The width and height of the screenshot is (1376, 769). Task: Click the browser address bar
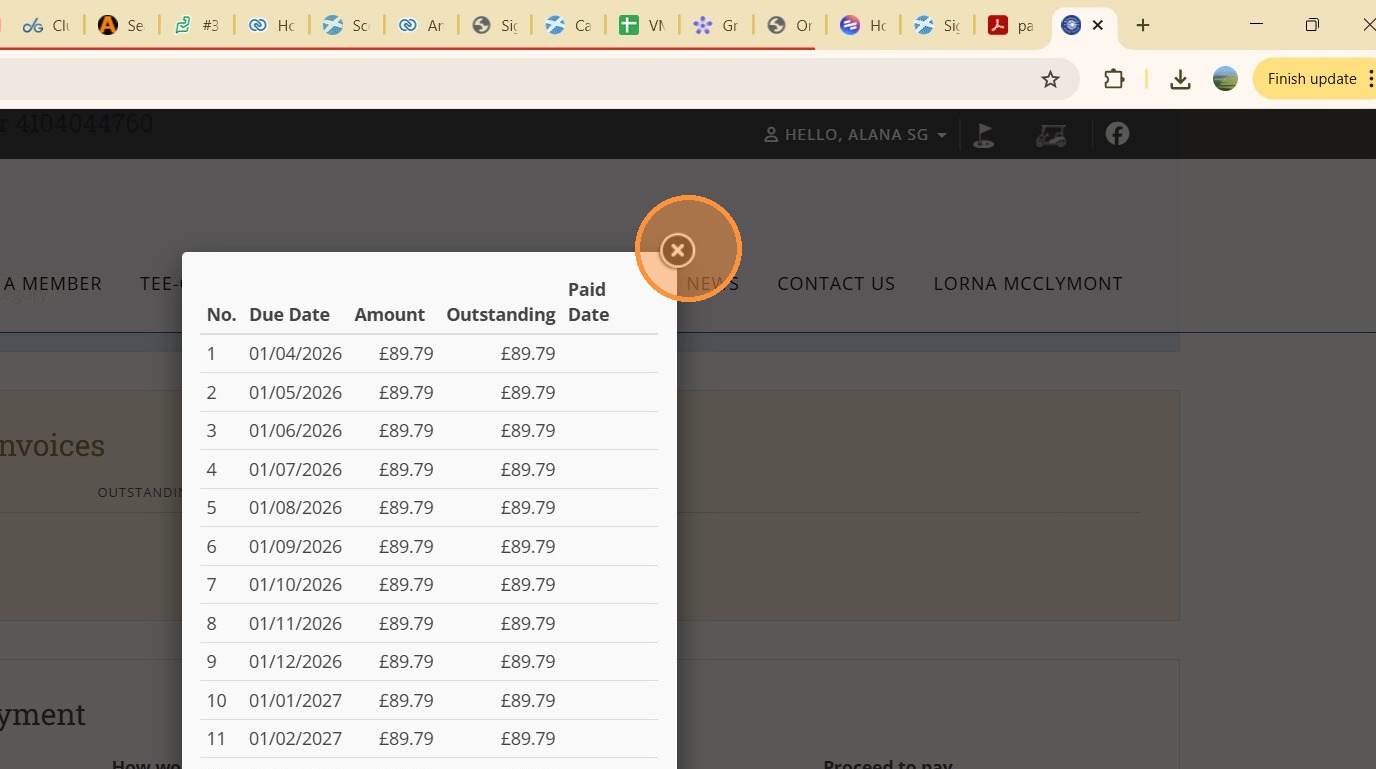(x=500, y=79)
